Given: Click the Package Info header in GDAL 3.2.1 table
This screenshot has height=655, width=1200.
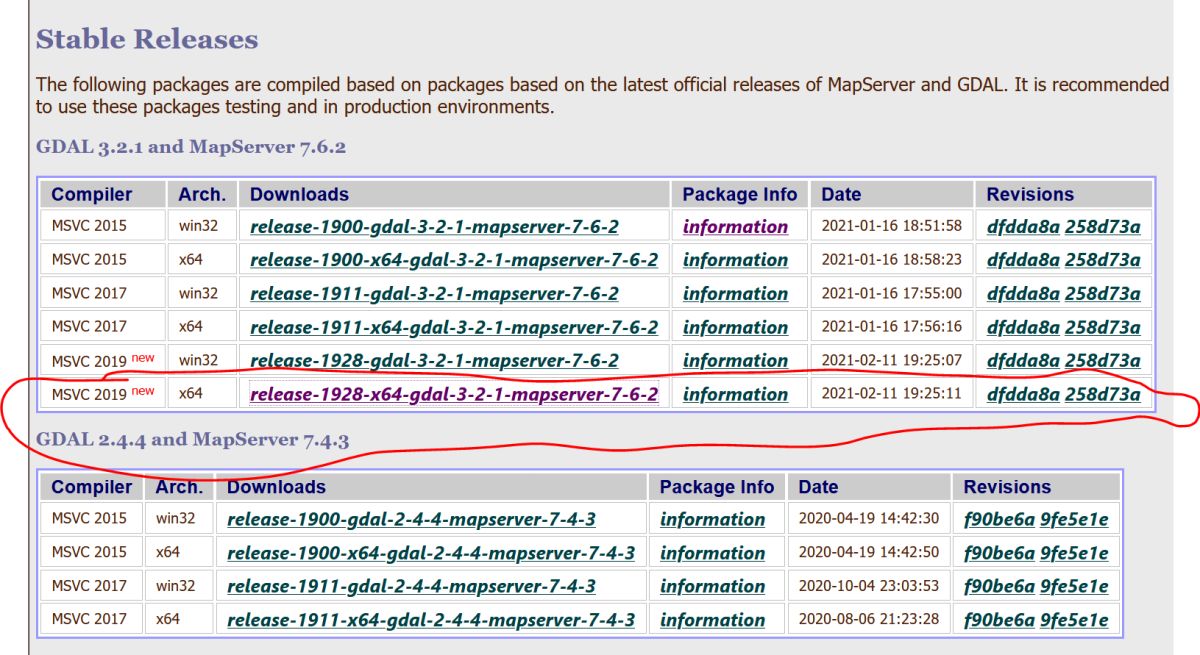Looking at the screenshot, I should [x=740, y=194].
